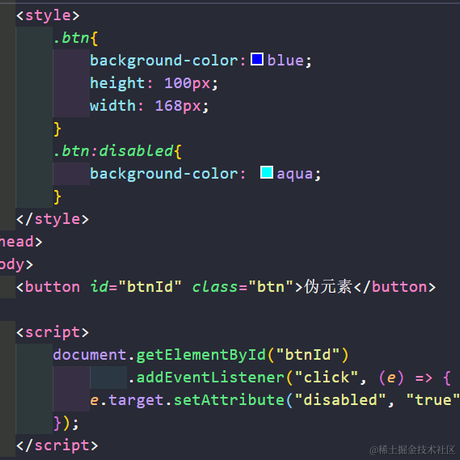The width and height of the screenshot is (460, 460).
Task: Click the getElementById method call
Action: point(201,355)
